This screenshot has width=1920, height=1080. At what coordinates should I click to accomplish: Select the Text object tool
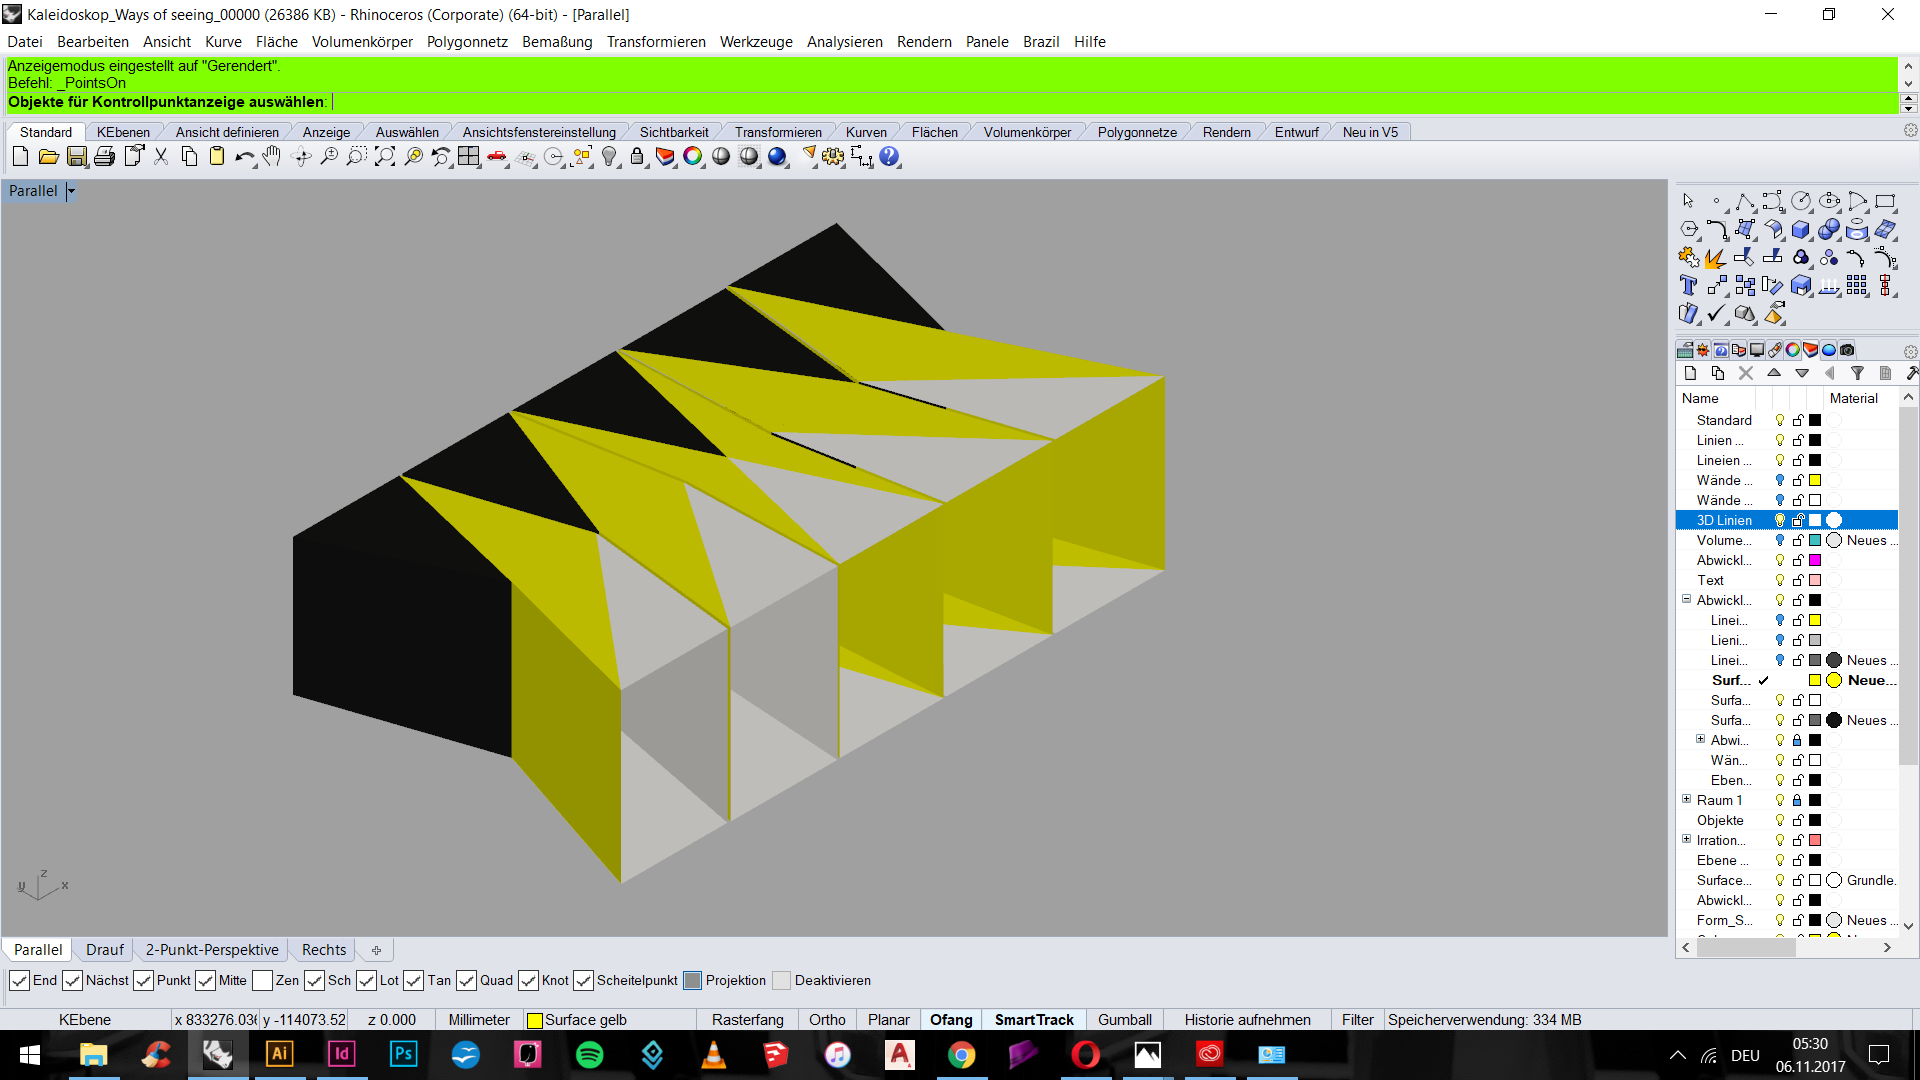1688,286
